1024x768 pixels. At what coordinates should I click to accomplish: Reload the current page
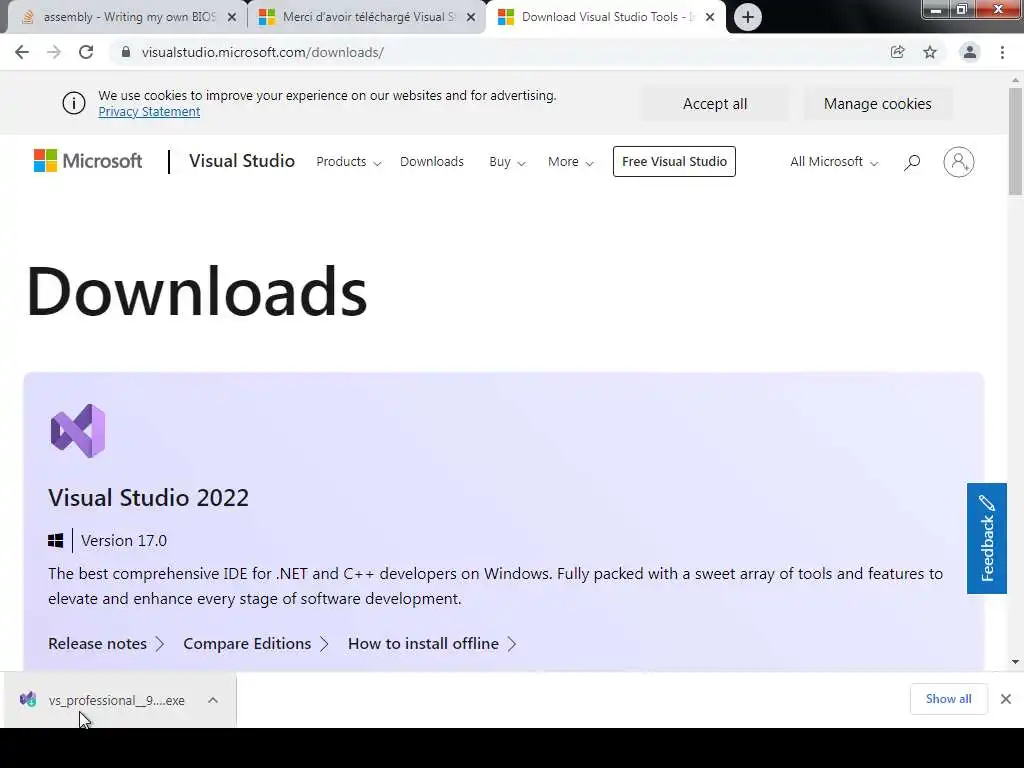coord(86,52)
